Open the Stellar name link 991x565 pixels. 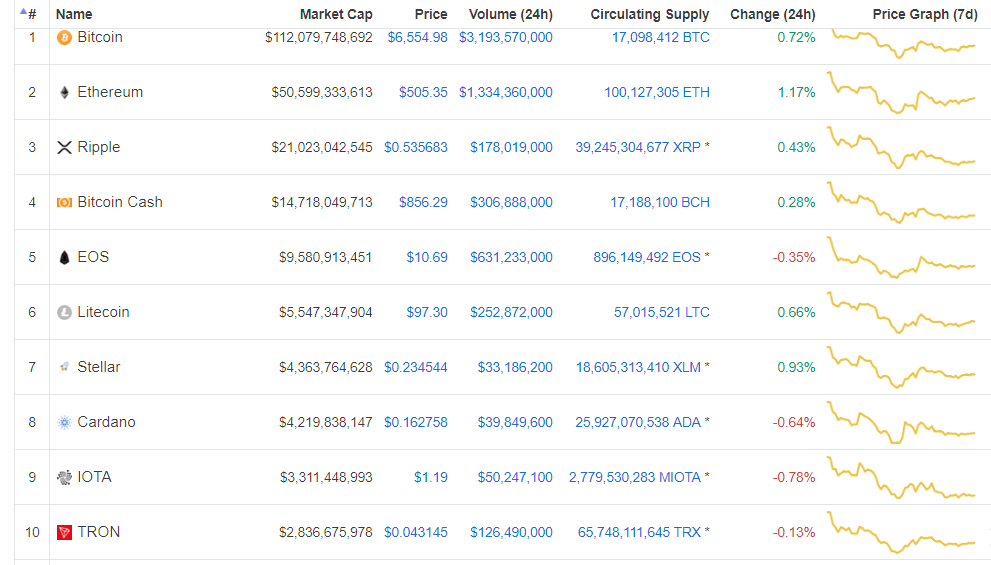pos(99,367)
